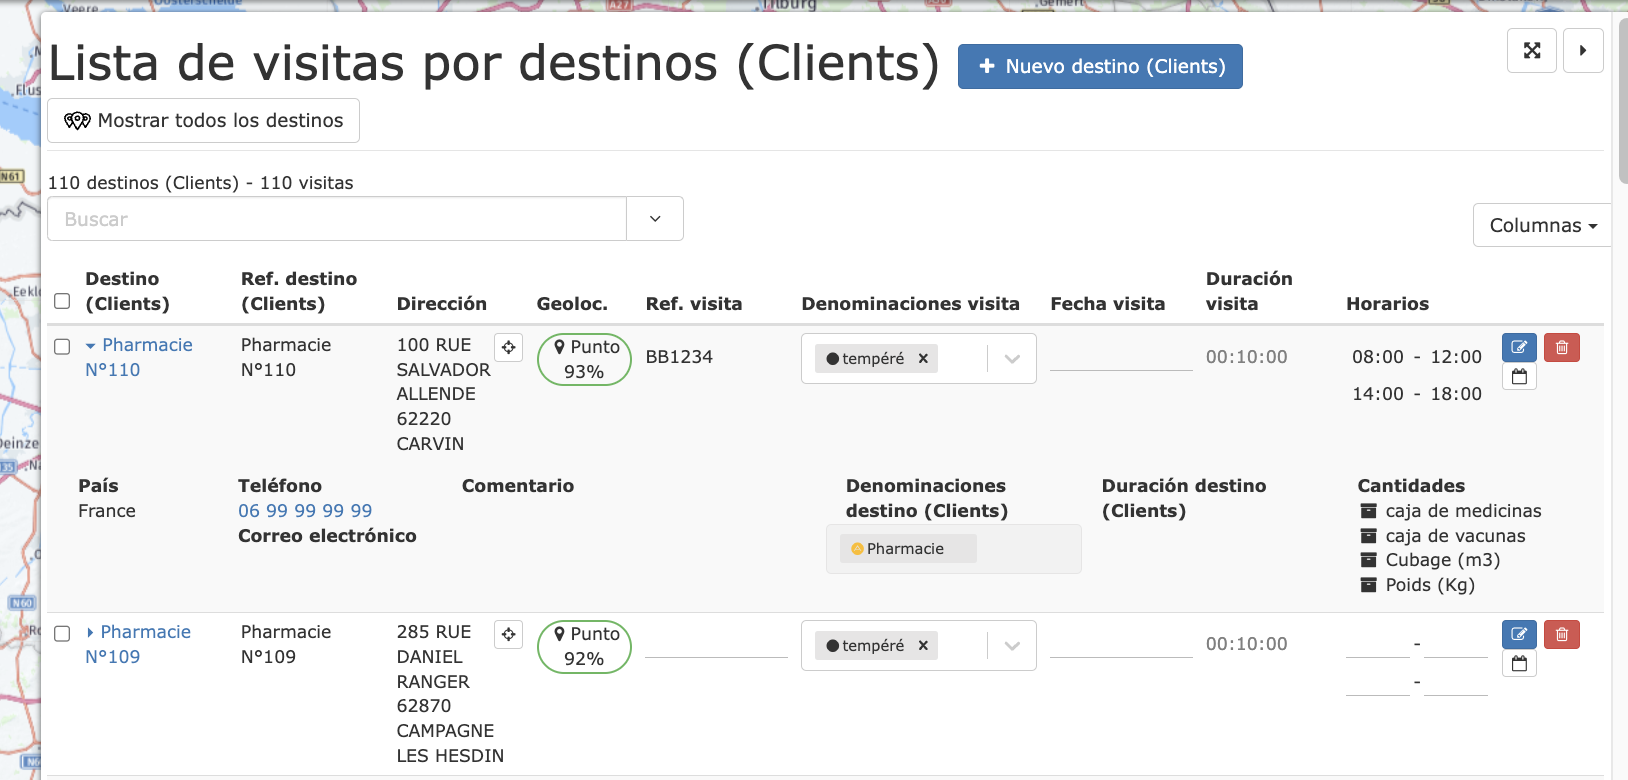The width and height of the screenshot is (1628, 780).
Task: Expand the Pharmacie N°109 row details
Action: [x=90, y=632]
